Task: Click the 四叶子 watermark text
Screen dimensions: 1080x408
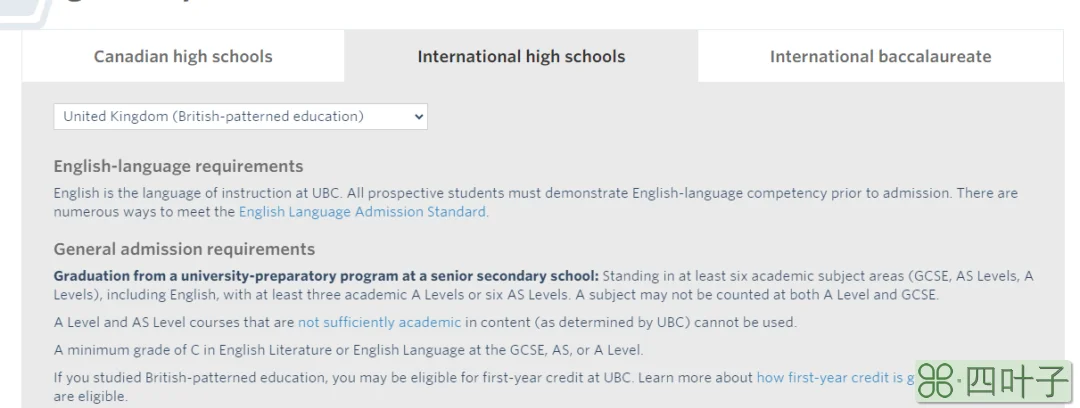Action: (1016, 381)
